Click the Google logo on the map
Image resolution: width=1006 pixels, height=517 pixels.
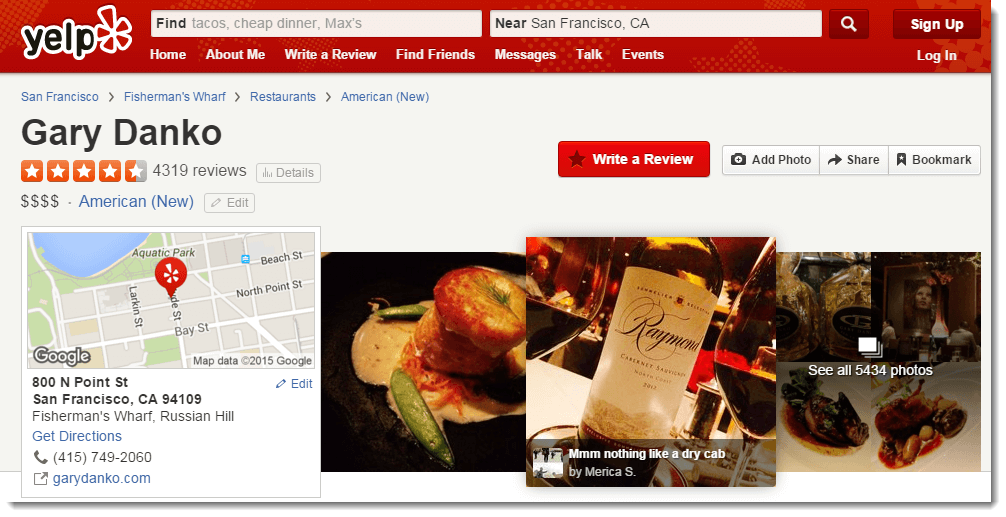point(62,355)
